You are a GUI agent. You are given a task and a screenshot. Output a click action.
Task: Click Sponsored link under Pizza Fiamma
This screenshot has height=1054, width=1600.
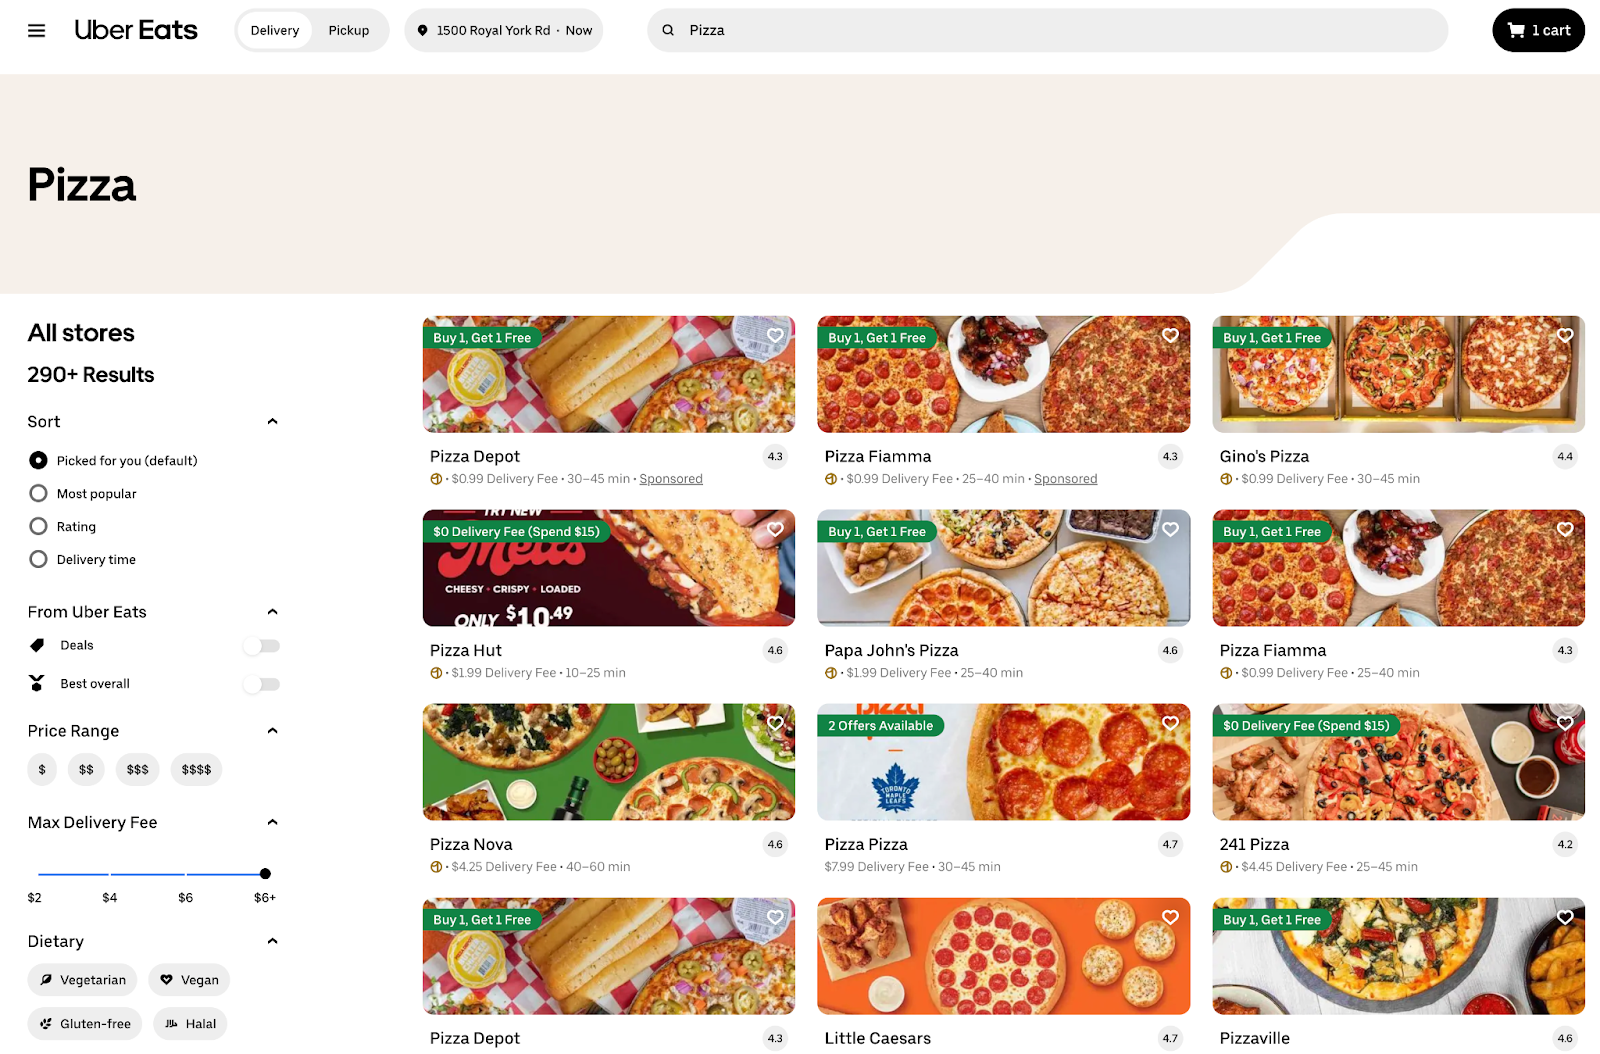(x=1065, y=479)
